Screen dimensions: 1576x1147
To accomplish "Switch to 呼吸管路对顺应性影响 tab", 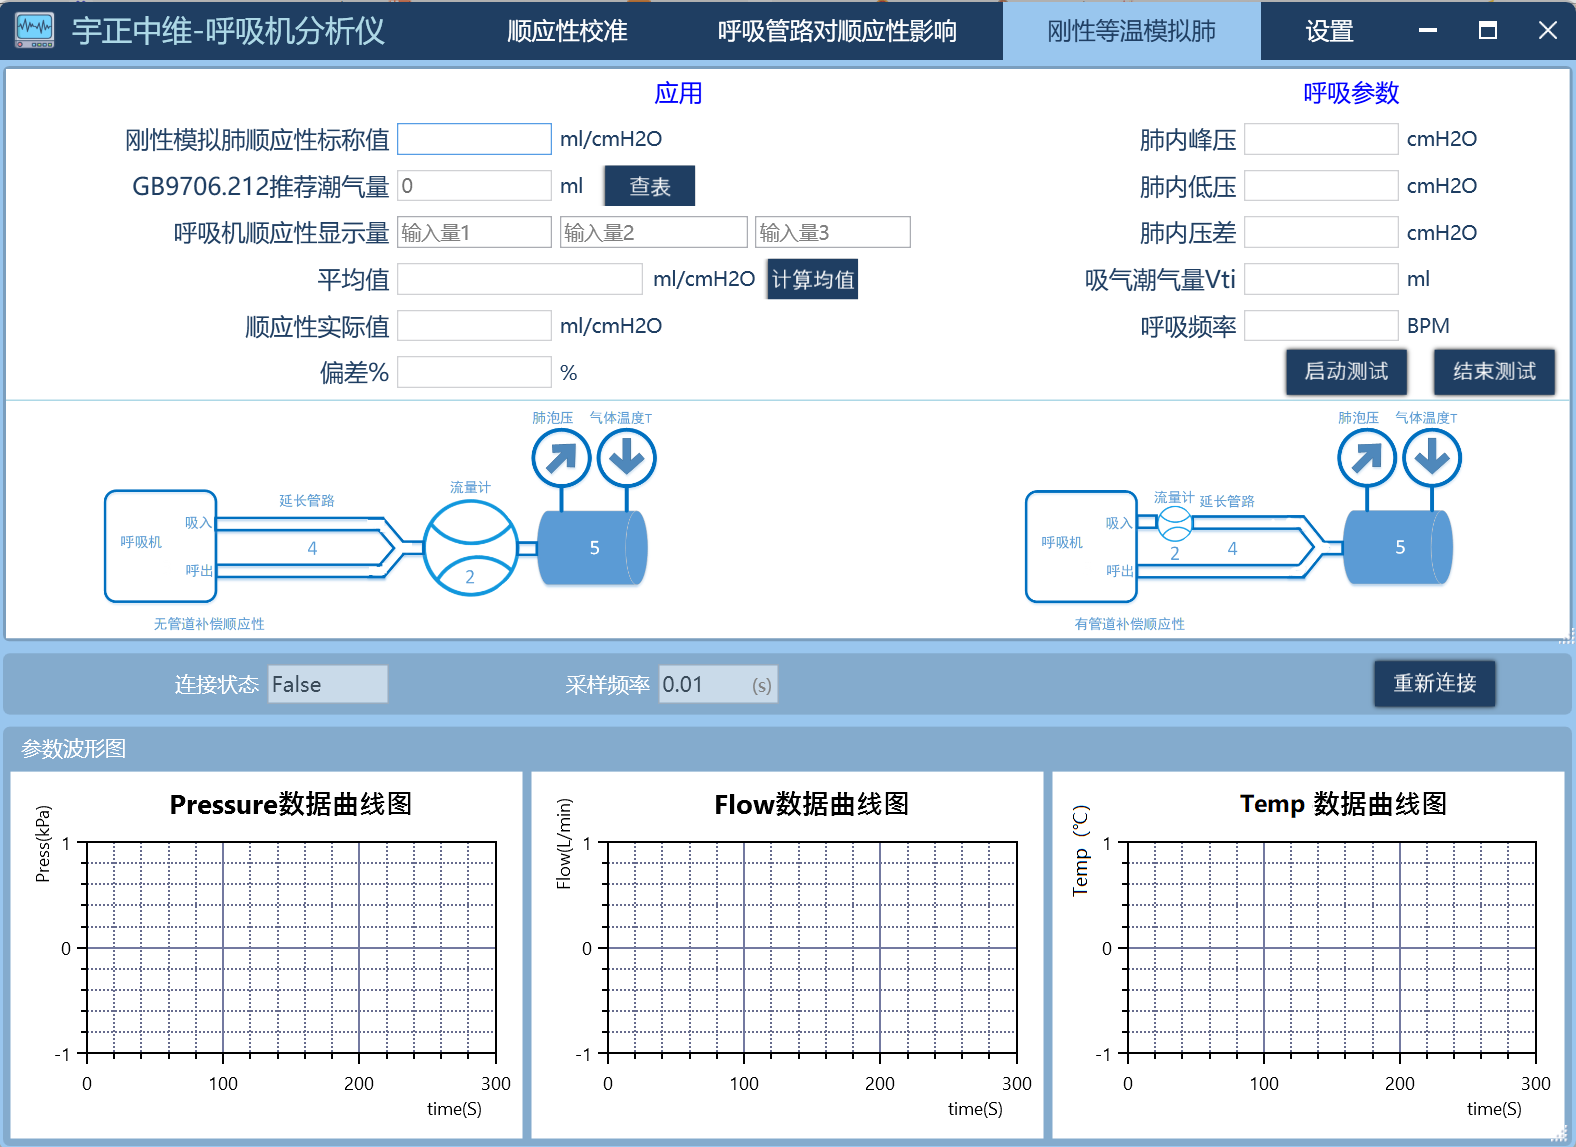I will (x=836, y=31).
